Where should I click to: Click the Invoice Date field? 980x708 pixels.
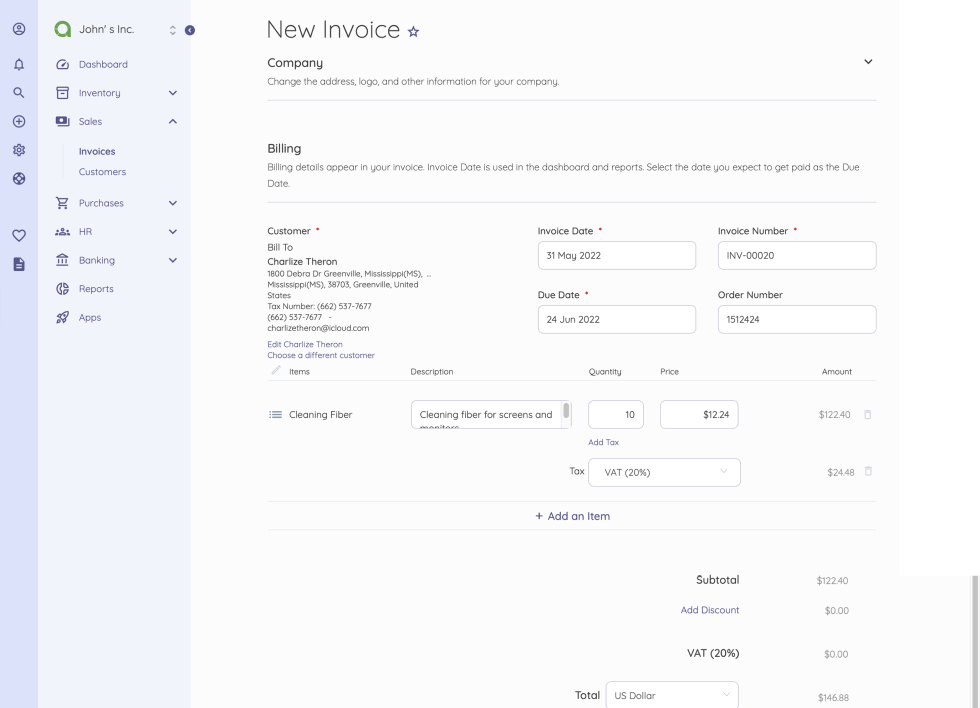(617, 255)
